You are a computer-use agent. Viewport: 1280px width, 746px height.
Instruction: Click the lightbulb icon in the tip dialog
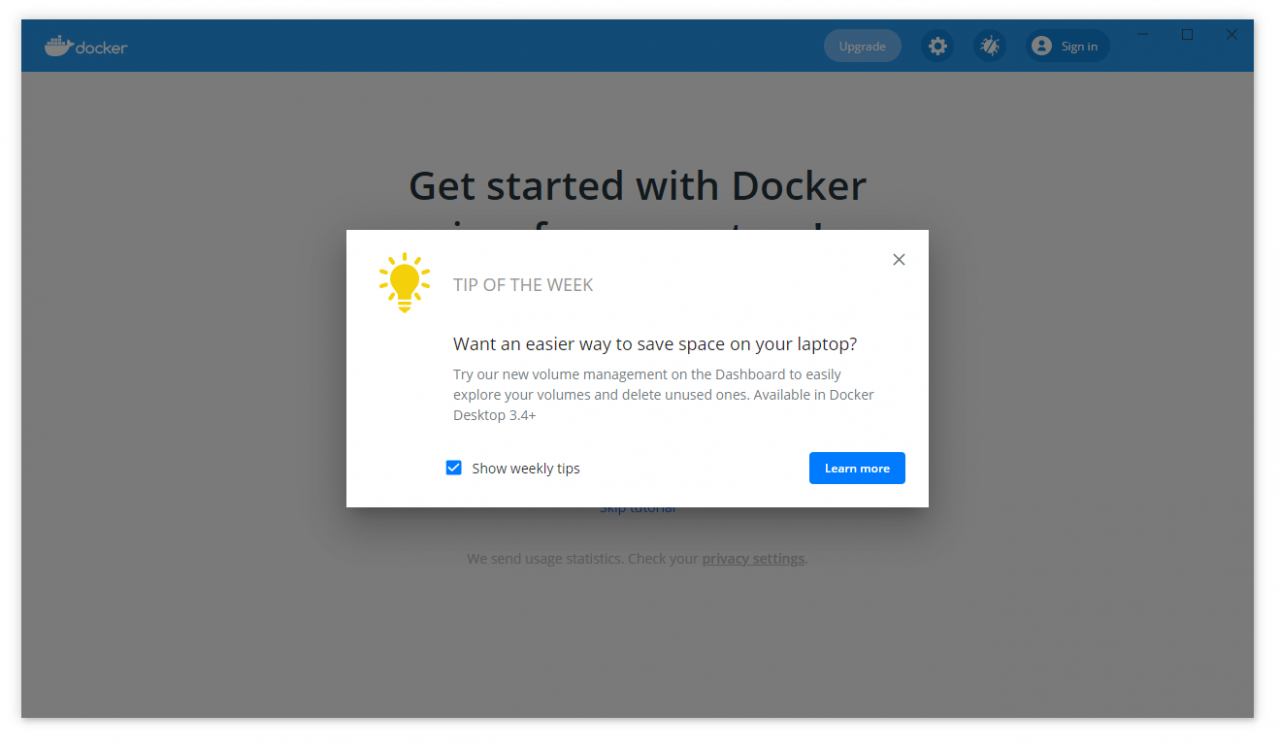[x=404, y=282]
